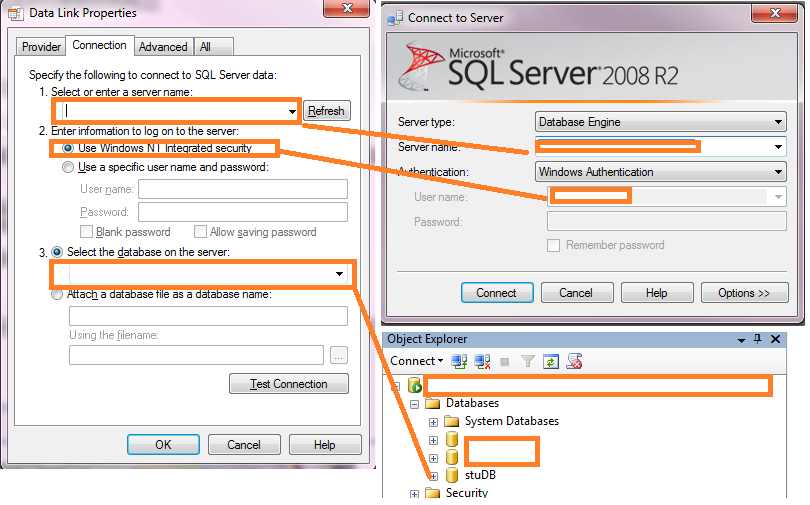Screen dimensions: 810x505
Task: Open the Authentication dropdown
Action: click(778, 172)
